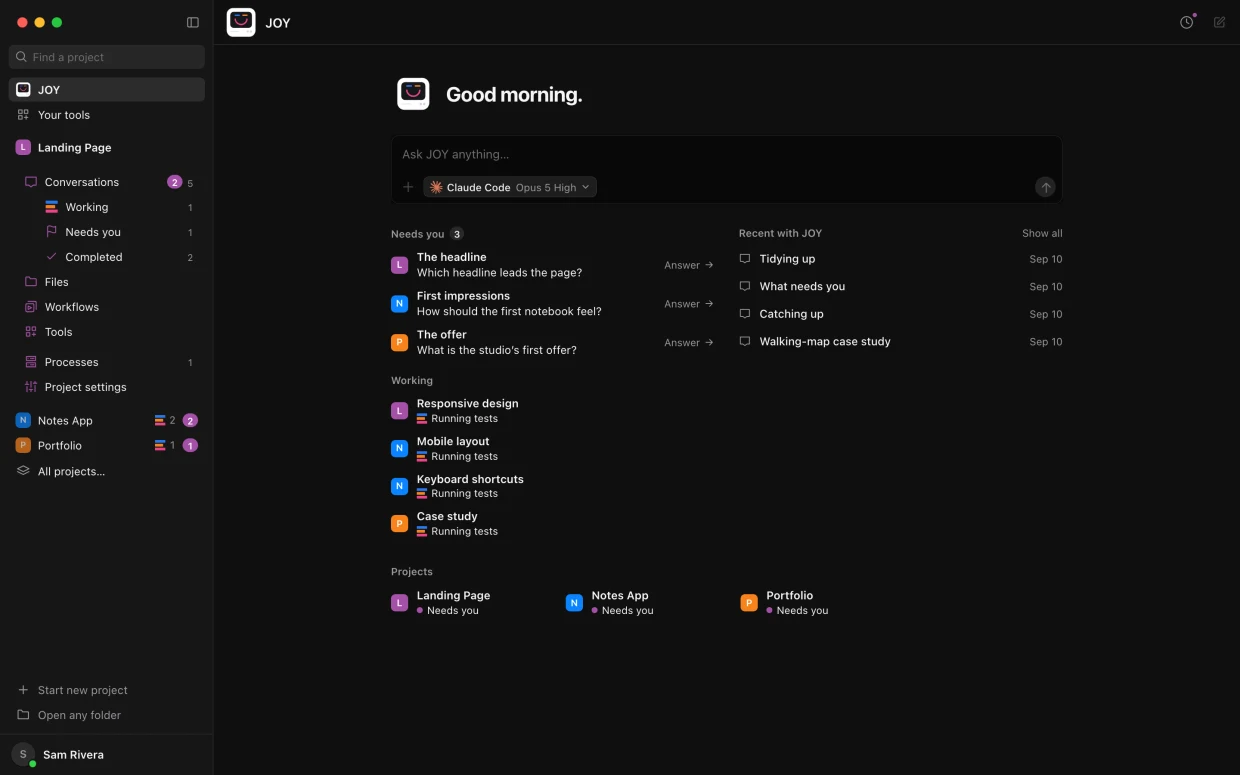The height and width of the screenshot is (775, 1240).
Task: Collapse the Landing Page project
Action: 107,147
